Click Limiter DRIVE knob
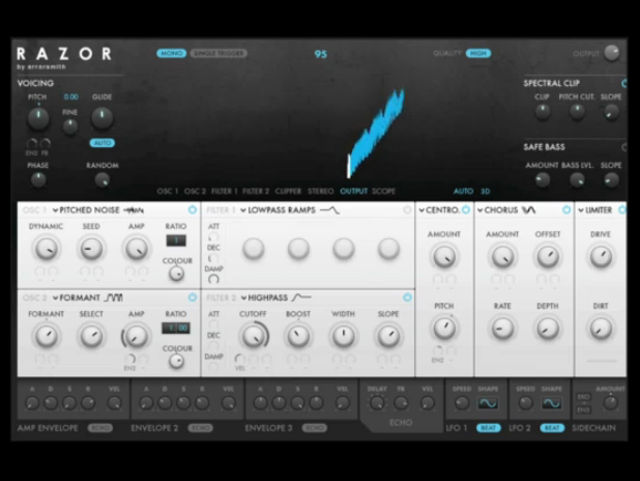Screen dimensions: 640x481 point(600,256)
